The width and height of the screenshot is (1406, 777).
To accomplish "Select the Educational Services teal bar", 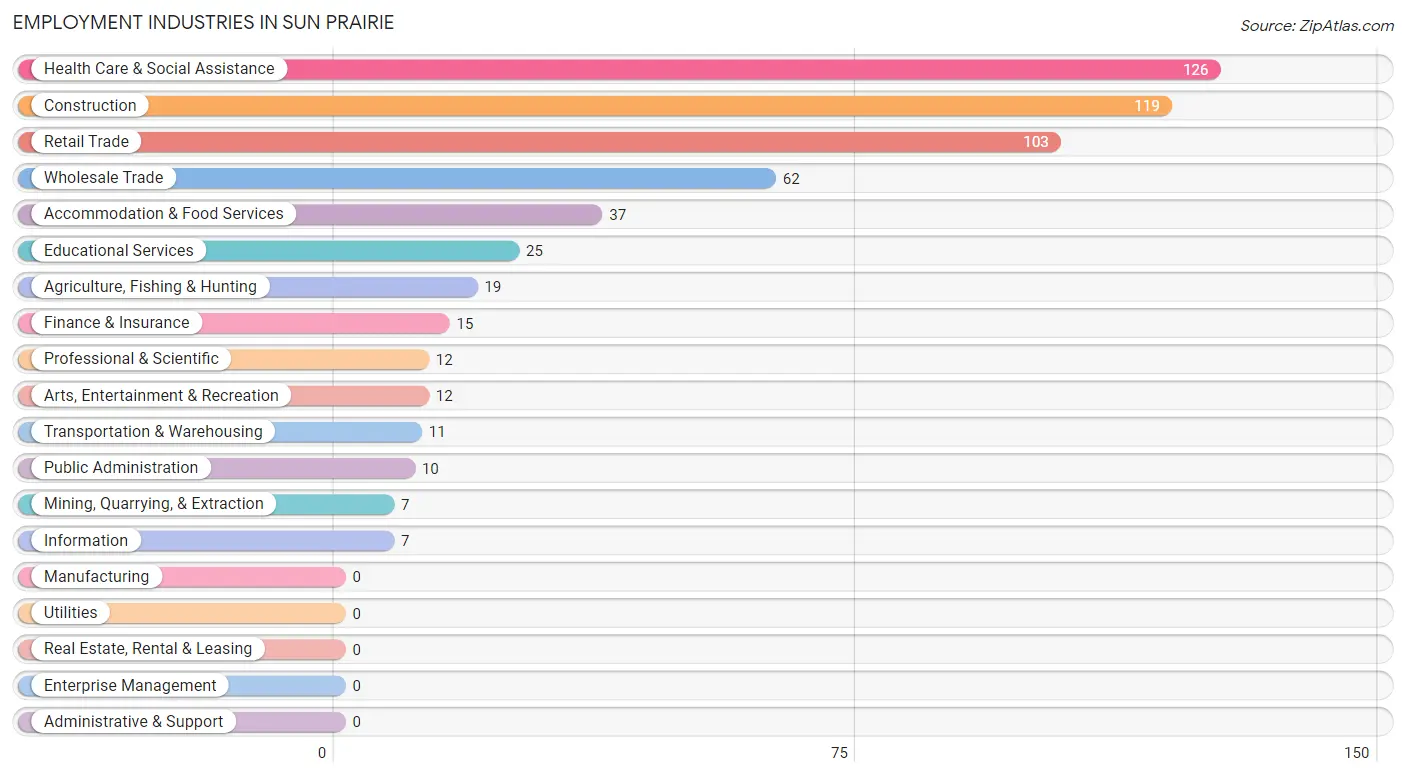I will [x=269, y=250].
